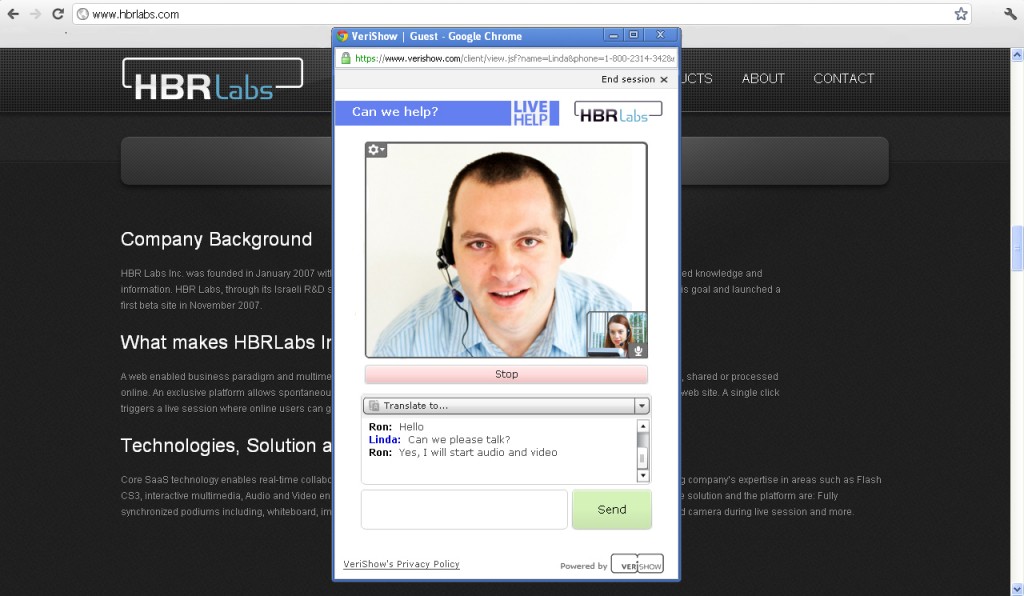Click Ron's main video feed

coord(506,250)
